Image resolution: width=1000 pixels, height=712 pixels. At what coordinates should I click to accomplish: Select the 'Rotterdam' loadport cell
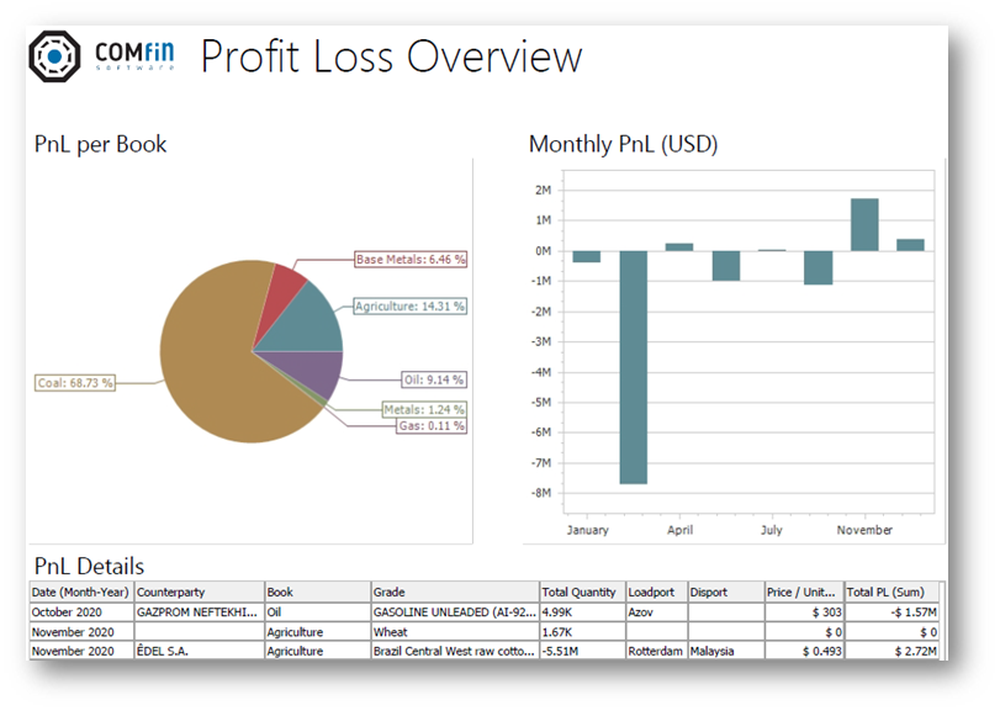pos(656,651)
